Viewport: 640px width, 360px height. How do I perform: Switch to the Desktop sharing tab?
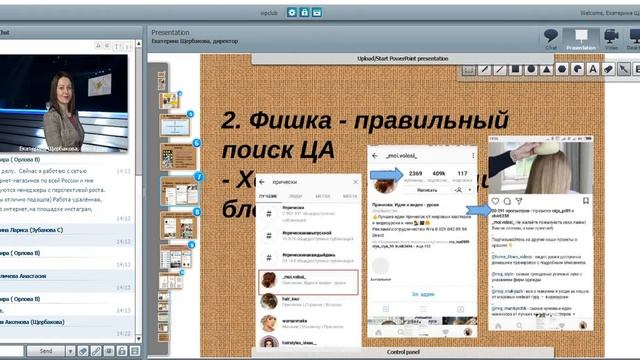[x=634, y=39]
